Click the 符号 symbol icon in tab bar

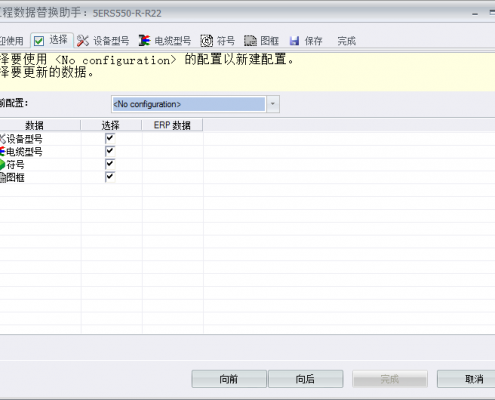207,41
